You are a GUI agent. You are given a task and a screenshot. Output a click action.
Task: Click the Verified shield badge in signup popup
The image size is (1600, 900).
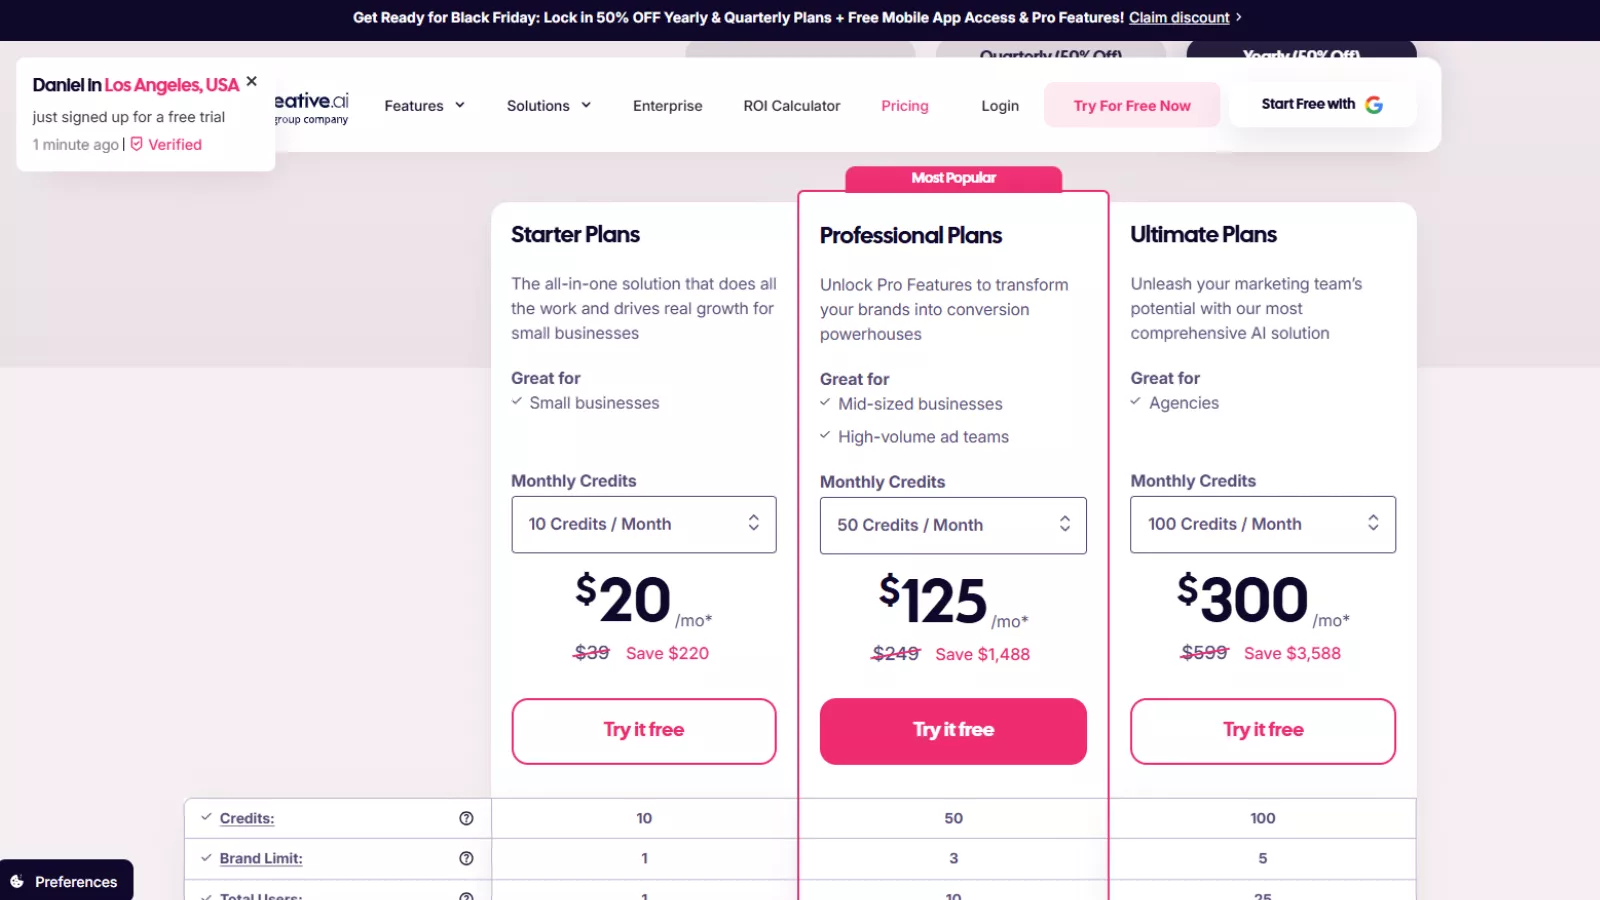coord(136,143)
